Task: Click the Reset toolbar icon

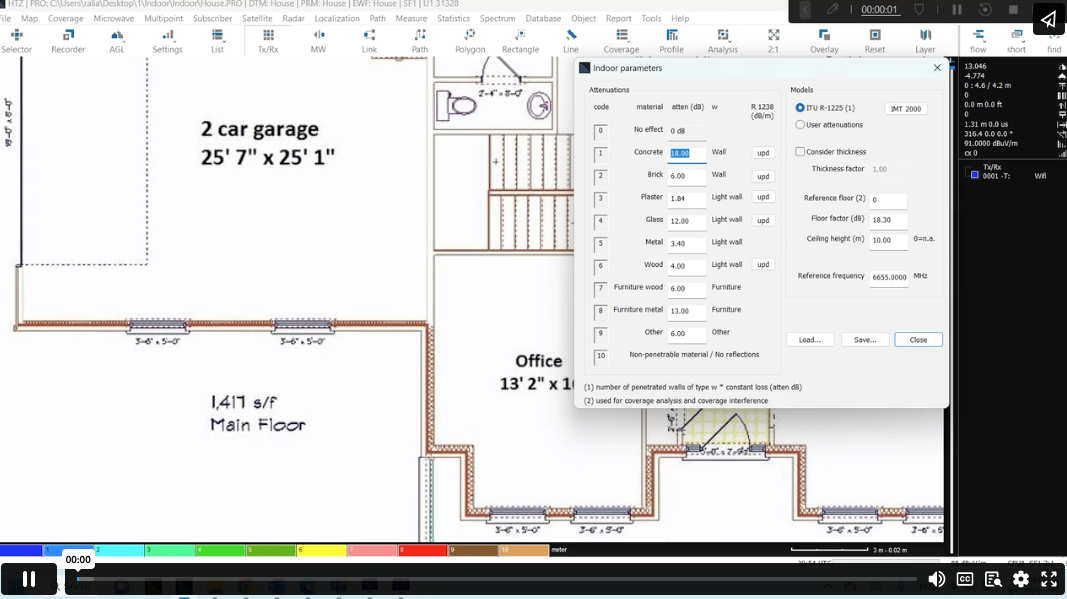Action: tap(875, 41)
